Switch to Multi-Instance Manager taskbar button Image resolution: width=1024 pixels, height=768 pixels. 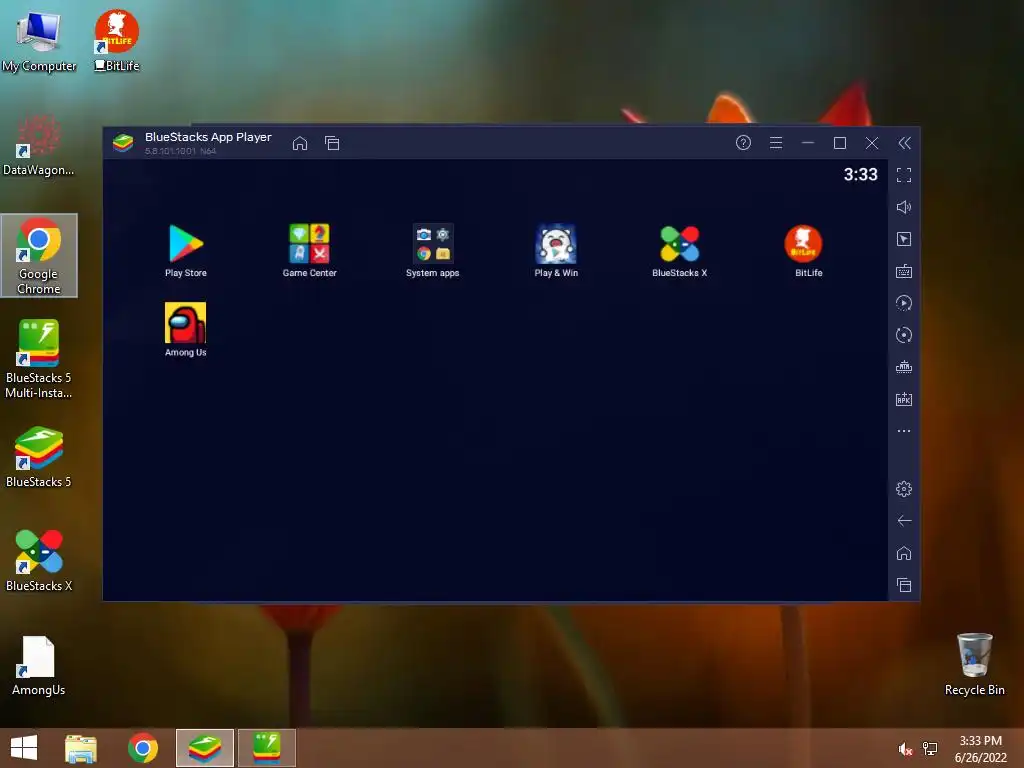click(x=266, y=748)
